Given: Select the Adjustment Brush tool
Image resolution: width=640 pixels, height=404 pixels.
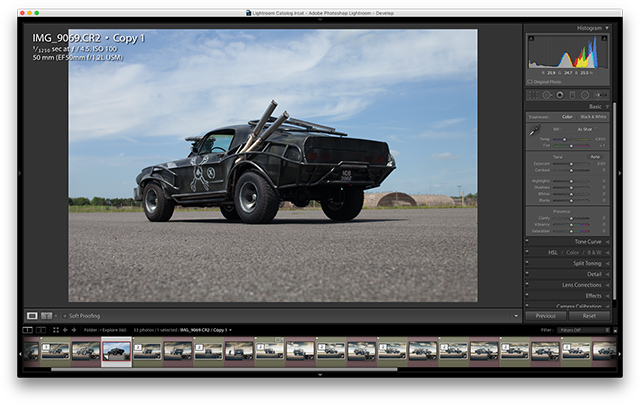Looking at the screenshot, I should [x=599, y=95].
